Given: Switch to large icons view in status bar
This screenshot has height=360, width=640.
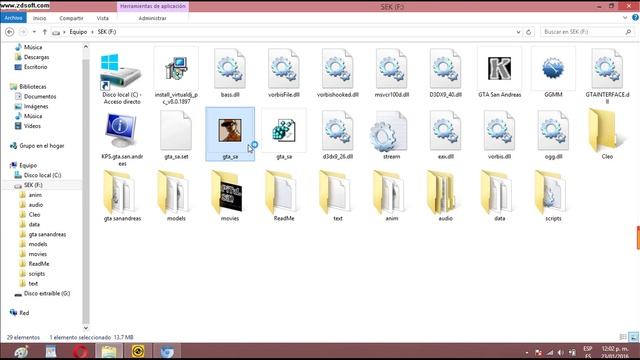Looking at the screenshot, I should click(x=633, y=337).
